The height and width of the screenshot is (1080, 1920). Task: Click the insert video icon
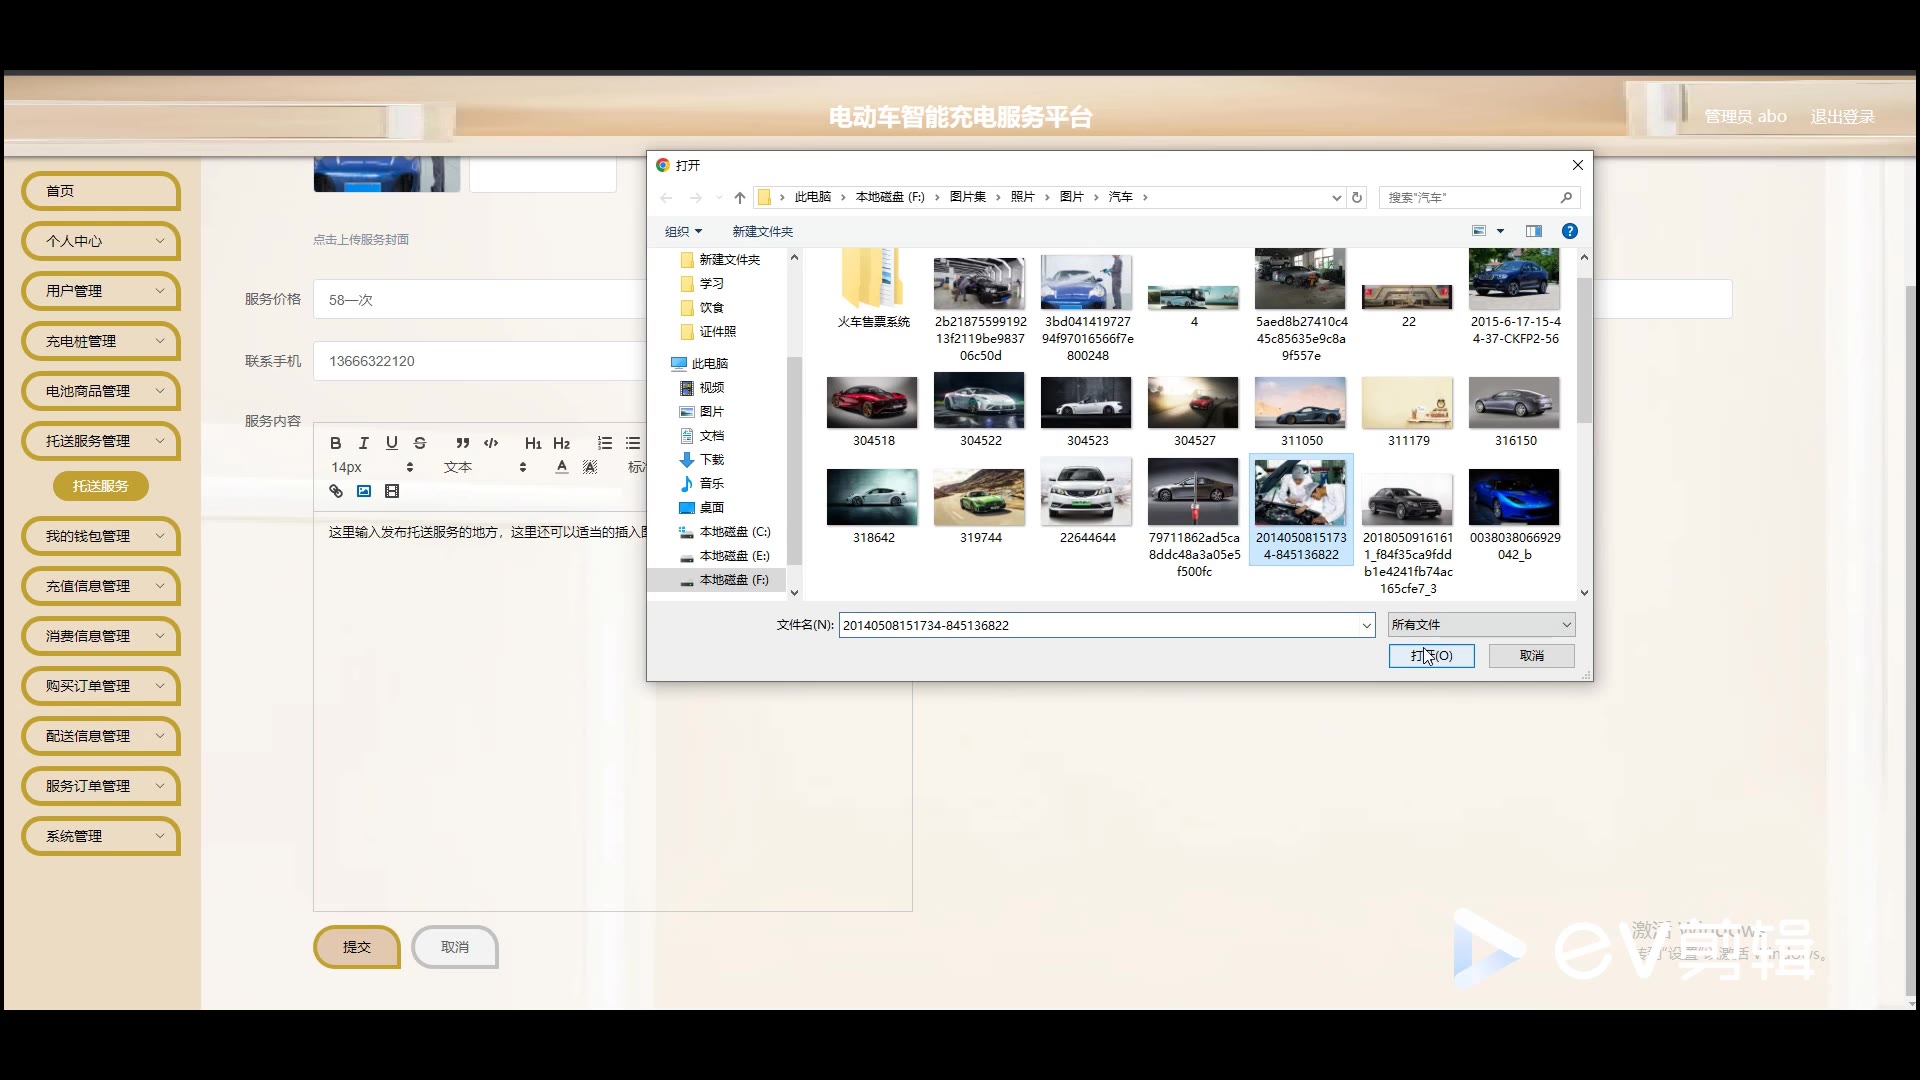(x=392, y=491)
